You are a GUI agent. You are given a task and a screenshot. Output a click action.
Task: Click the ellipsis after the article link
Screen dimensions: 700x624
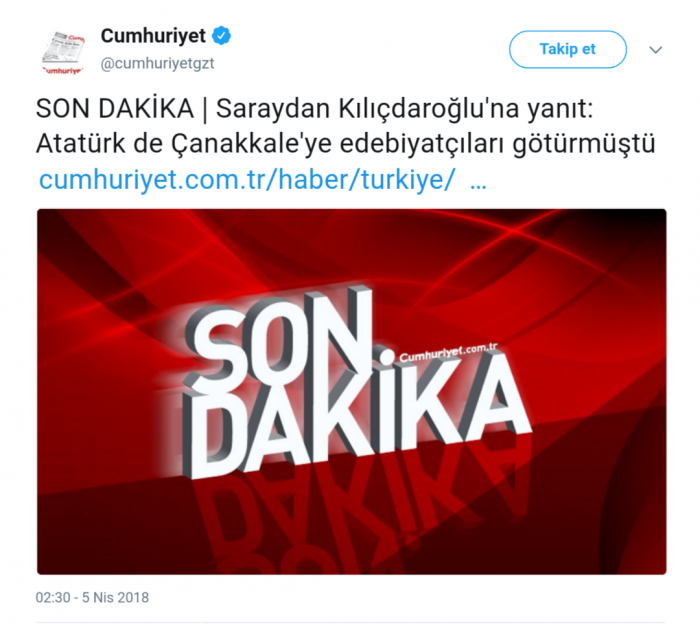[479, 185]
